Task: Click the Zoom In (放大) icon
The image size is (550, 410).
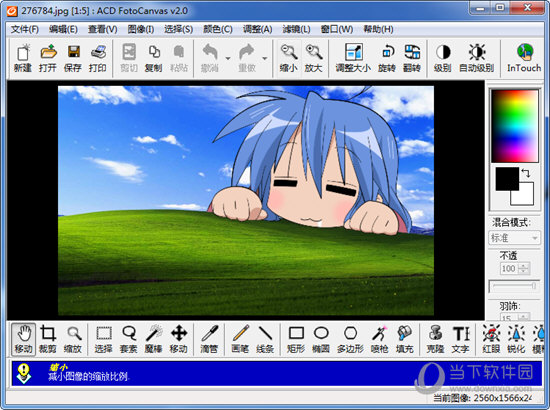Action: [314, 58]
